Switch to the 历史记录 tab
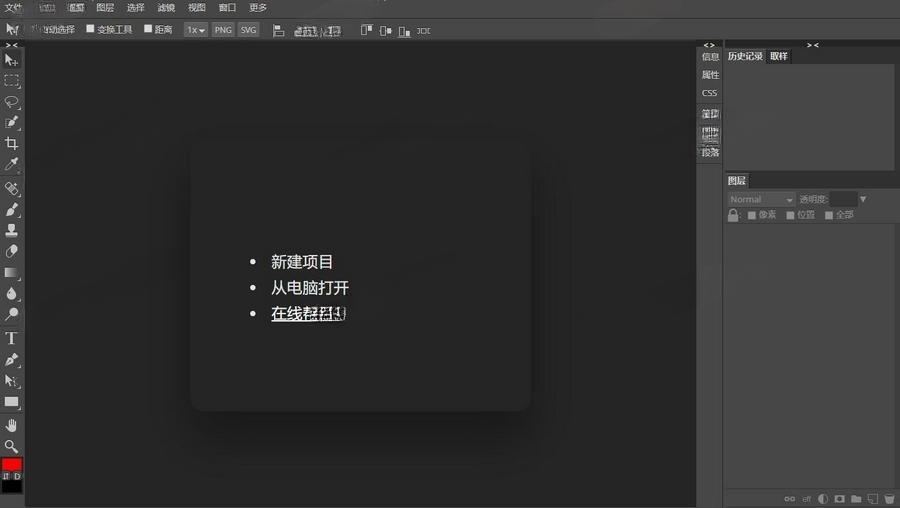 [745, 56]
